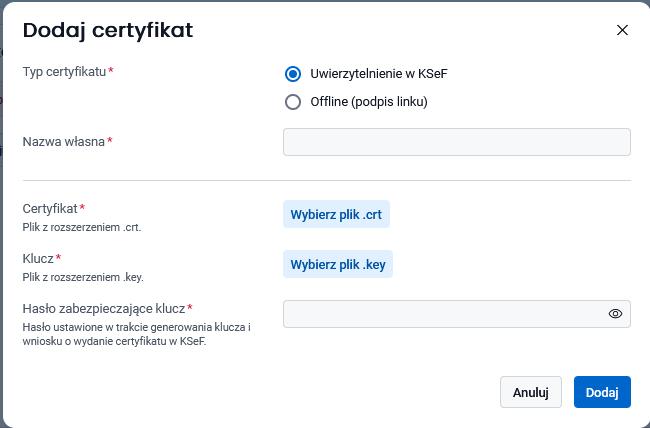Click the 'Plik z rozszerzeniem .crt.' hint
Image resolution: width=650 pixels, height=428 pixels.
[82, 227]
